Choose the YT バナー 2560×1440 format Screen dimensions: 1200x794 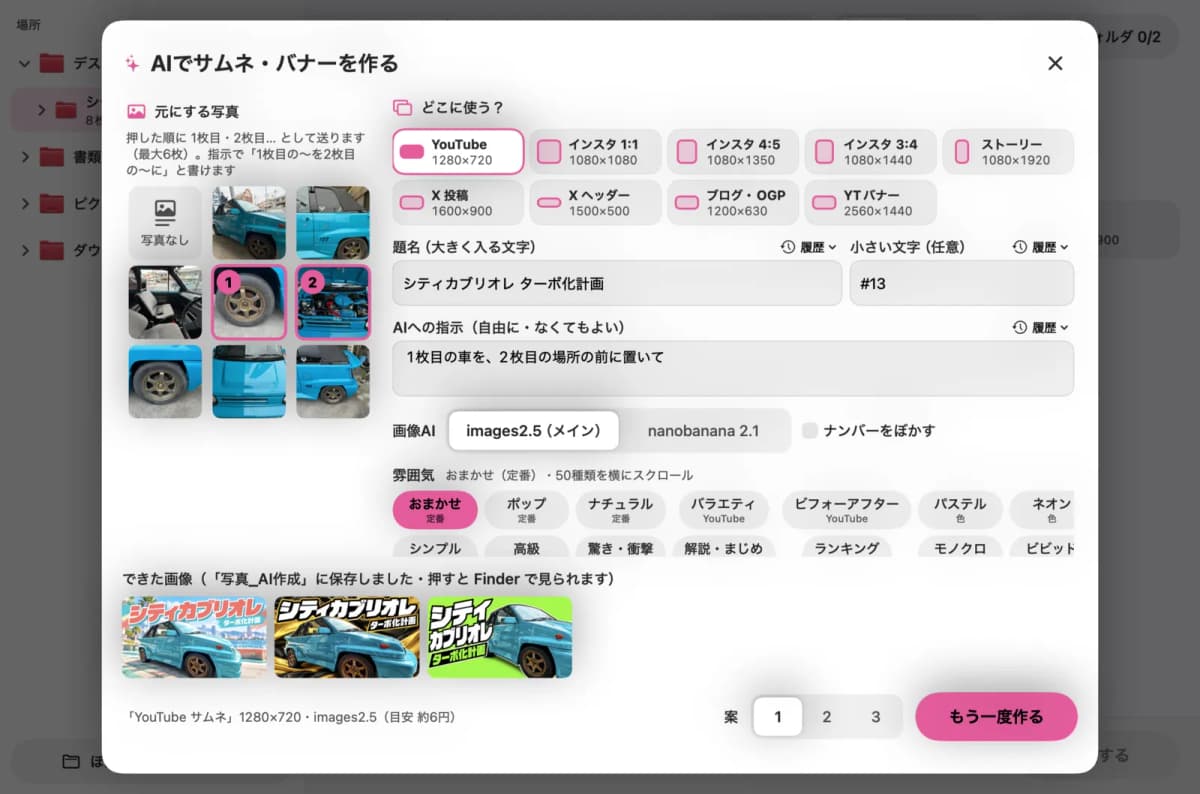871,203
